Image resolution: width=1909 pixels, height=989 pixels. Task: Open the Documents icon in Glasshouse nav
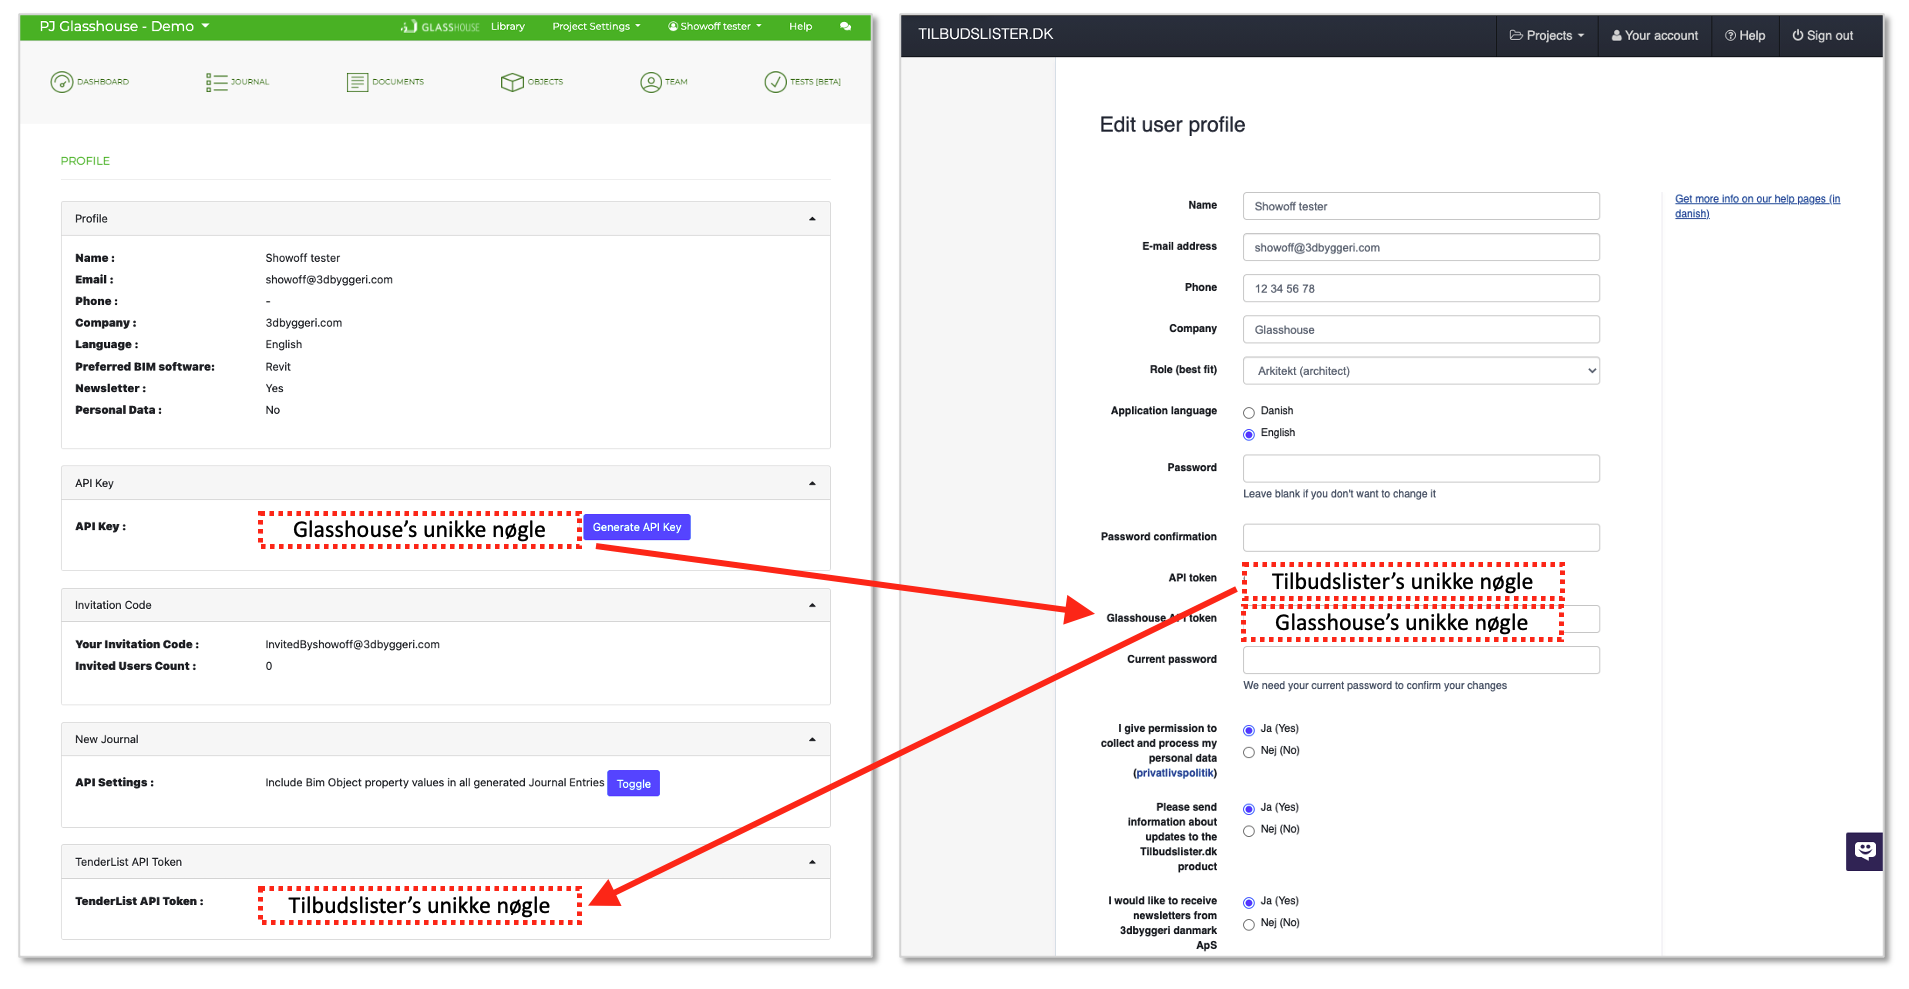click(x=357, y=82)
